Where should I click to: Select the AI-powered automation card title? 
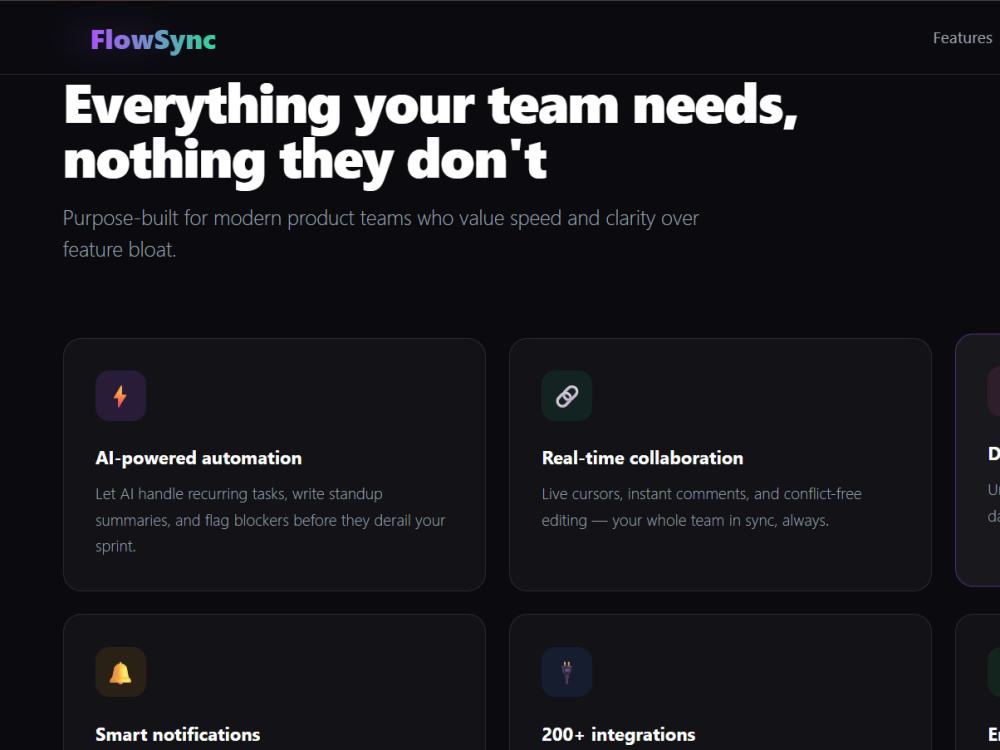click(198, 459)
